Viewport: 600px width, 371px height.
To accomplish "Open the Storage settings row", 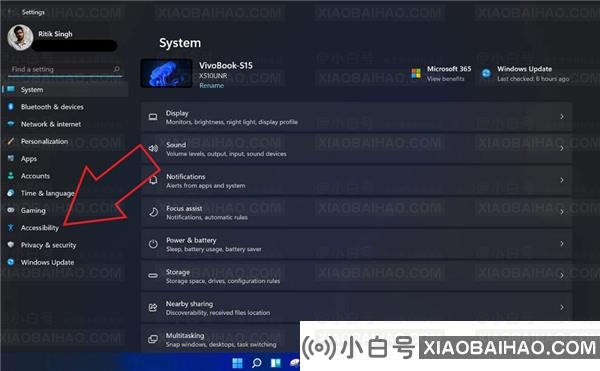I will pos(356,276).
